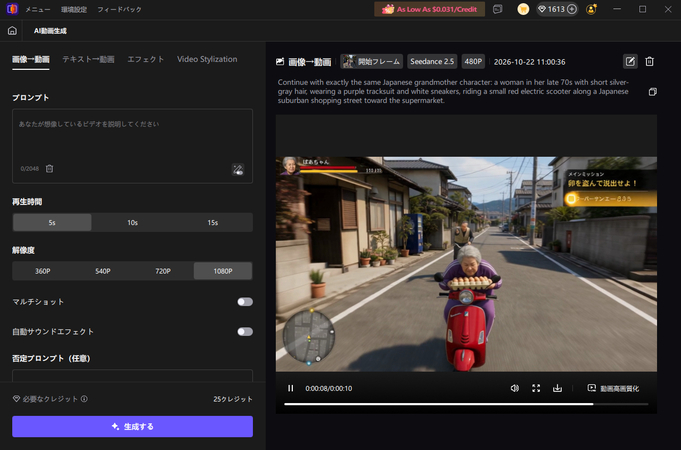This screenshot has height=450, width=681.
Task: Copy the prompt text icon
Action: (652, 92)
